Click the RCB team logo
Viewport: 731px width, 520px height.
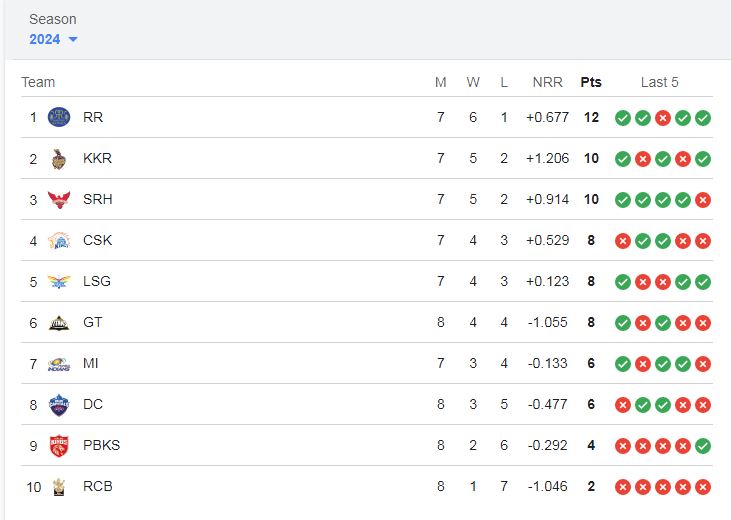[x=59, y=487]
